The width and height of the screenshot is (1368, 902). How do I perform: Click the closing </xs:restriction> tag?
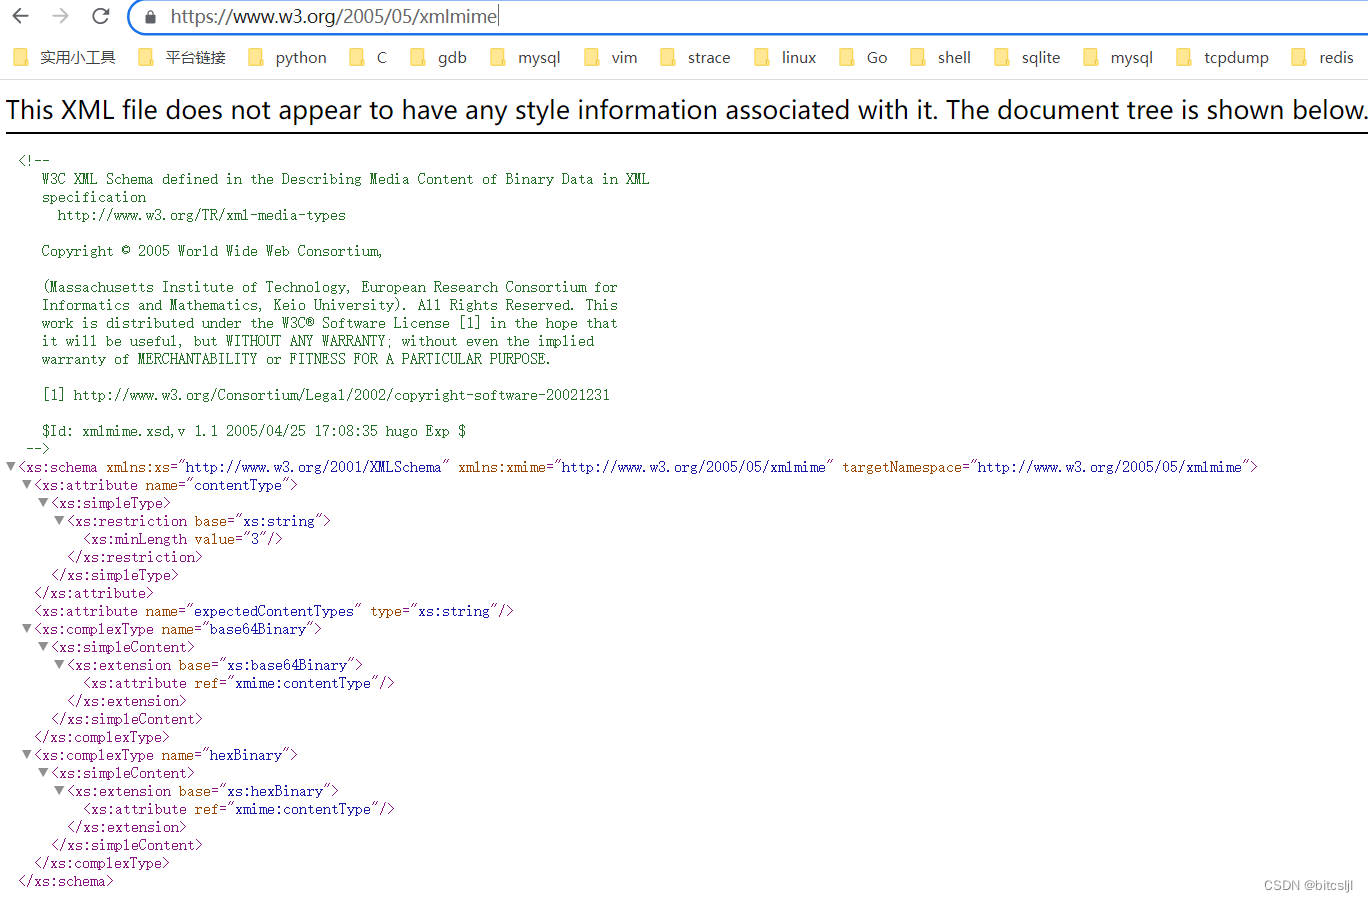(x=135, y=557)
